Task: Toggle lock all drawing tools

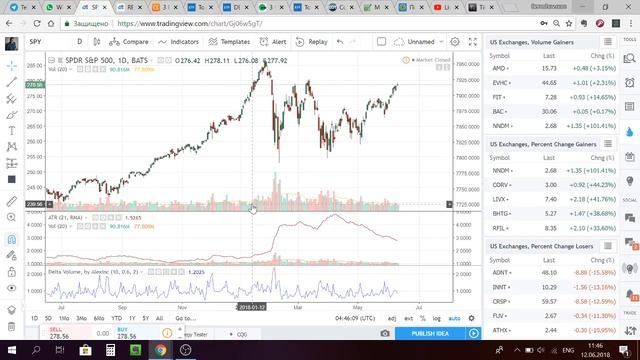Action: pyautogui.click(x=11, y=272)
